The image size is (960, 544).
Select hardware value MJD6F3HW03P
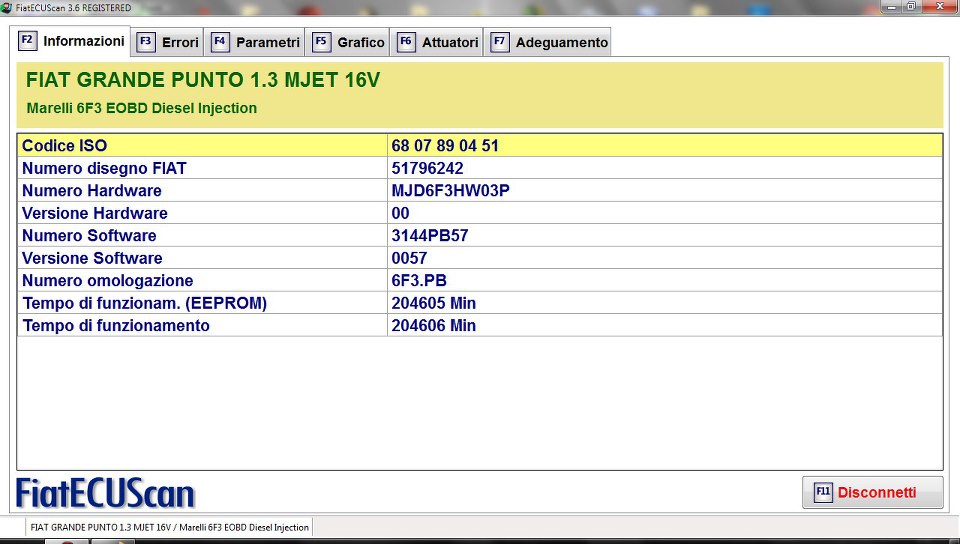451,190
